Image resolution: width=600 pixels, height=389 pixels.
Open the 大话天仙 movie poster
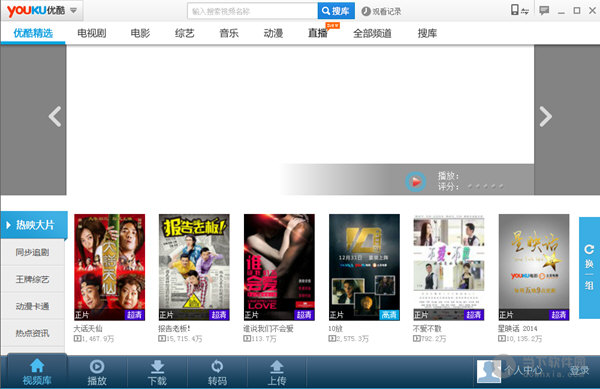pyautogui.click(x=109, y=267)
